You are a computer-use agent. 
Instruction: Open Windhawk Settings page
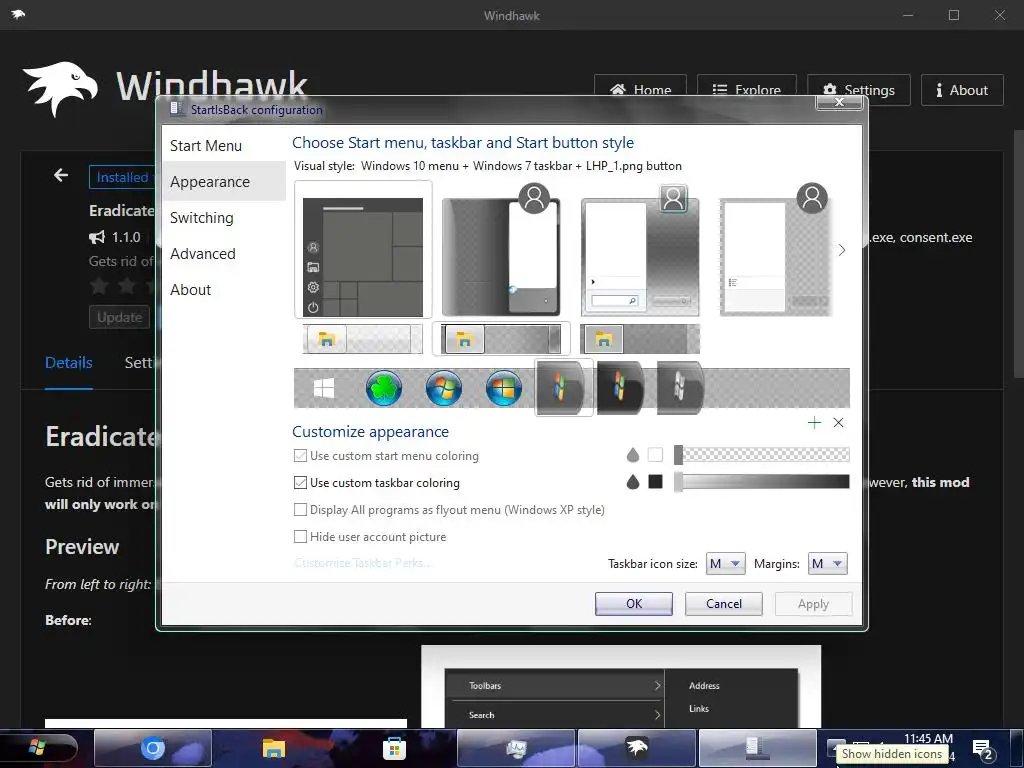pos(859,89)
